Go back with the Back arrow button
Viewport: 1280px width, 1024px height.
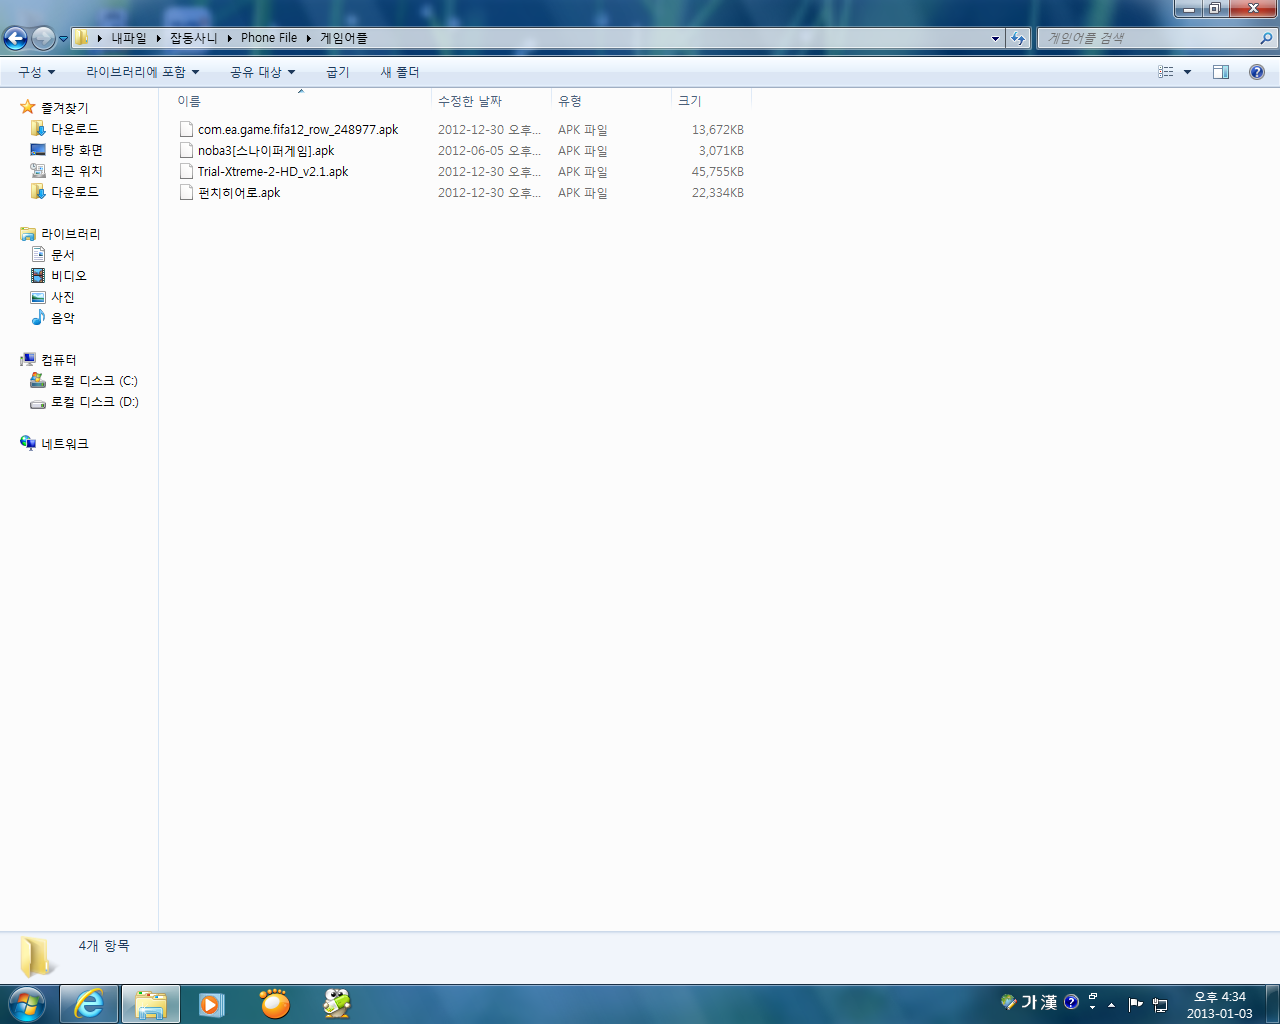15,38
